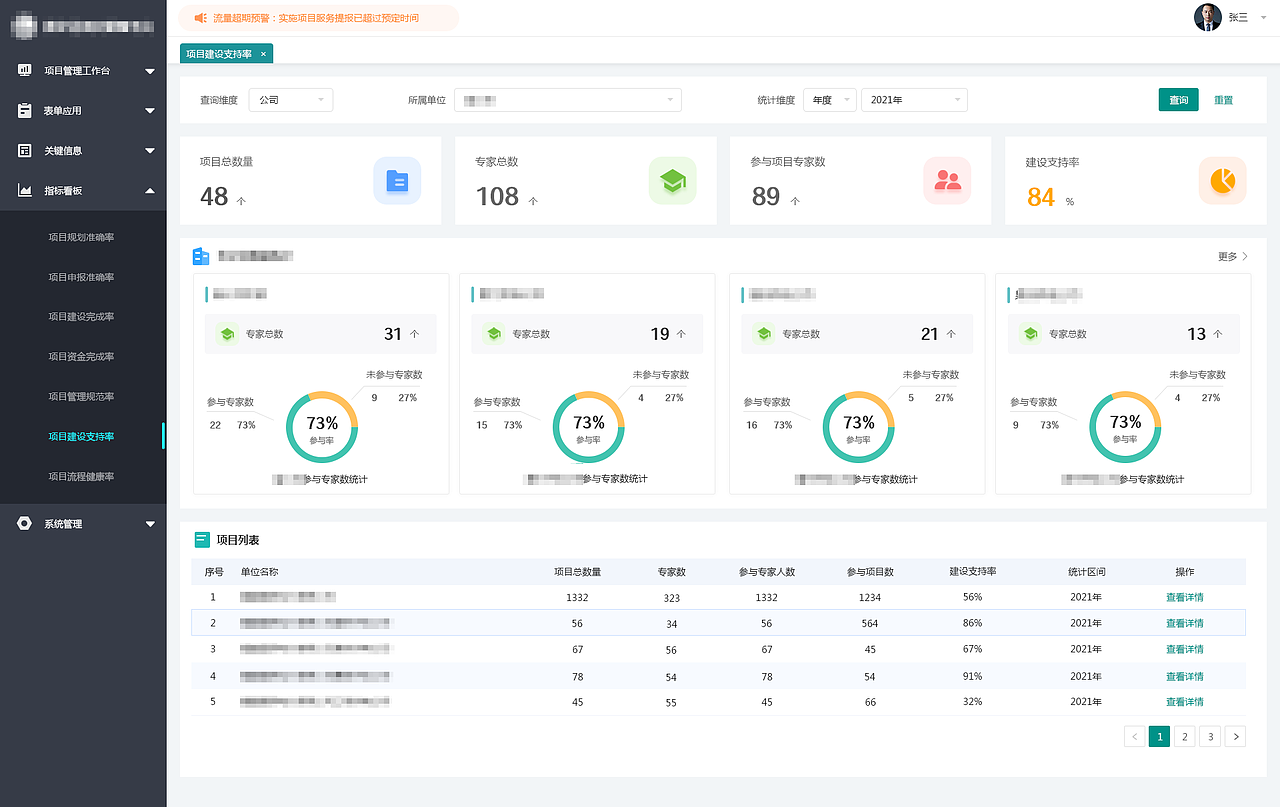Click the 建设支持率 column header
This screenshot has height=807, width=1280.
(973, 572)
